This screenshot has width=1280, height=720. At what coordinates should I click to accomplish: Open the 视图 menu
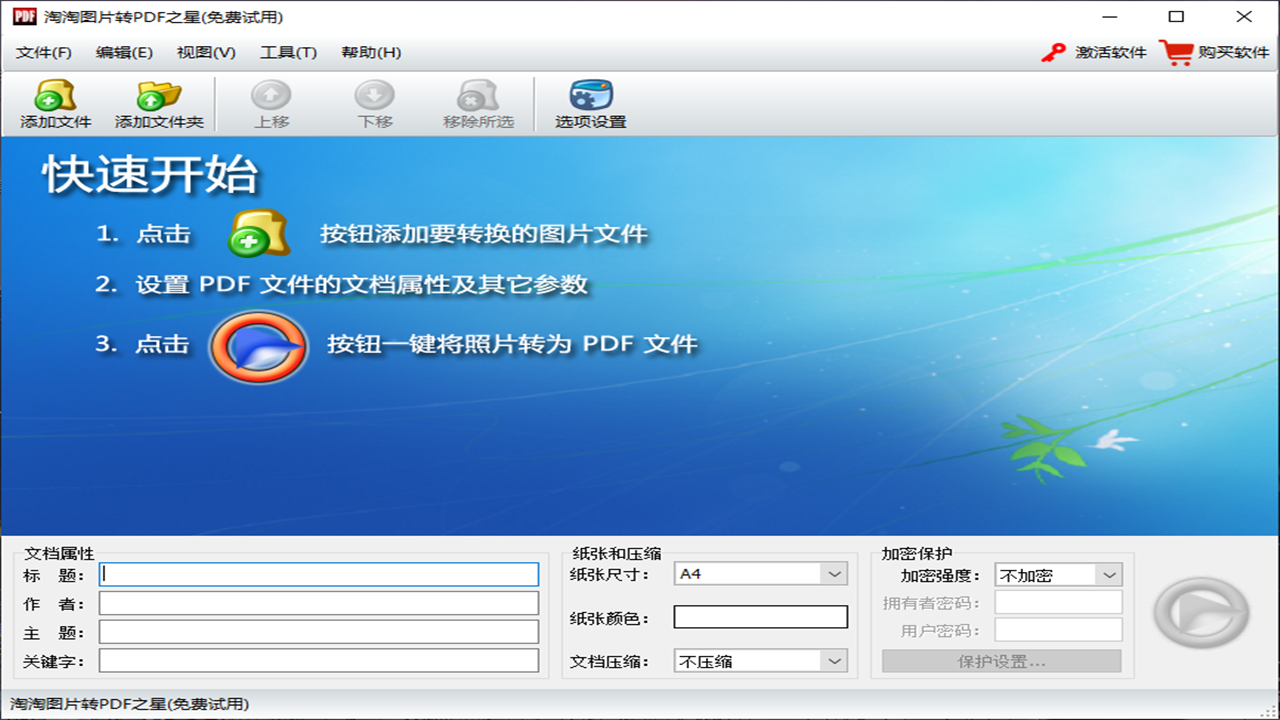click(208, 52)
